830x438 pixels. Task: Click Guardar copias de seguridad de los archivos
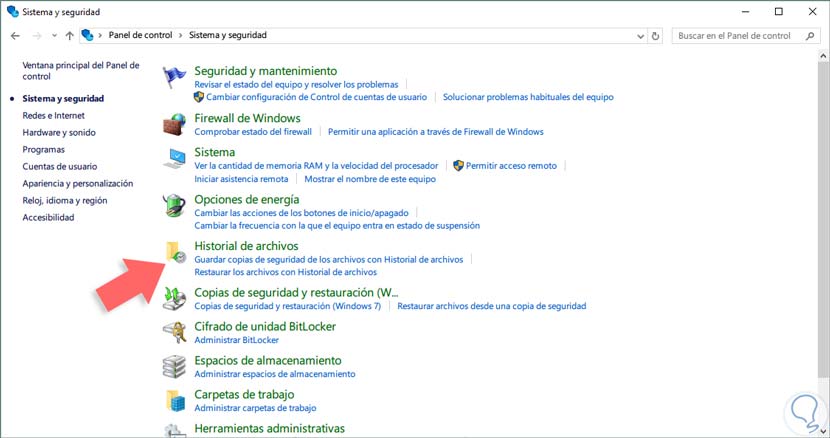[329, 260]
